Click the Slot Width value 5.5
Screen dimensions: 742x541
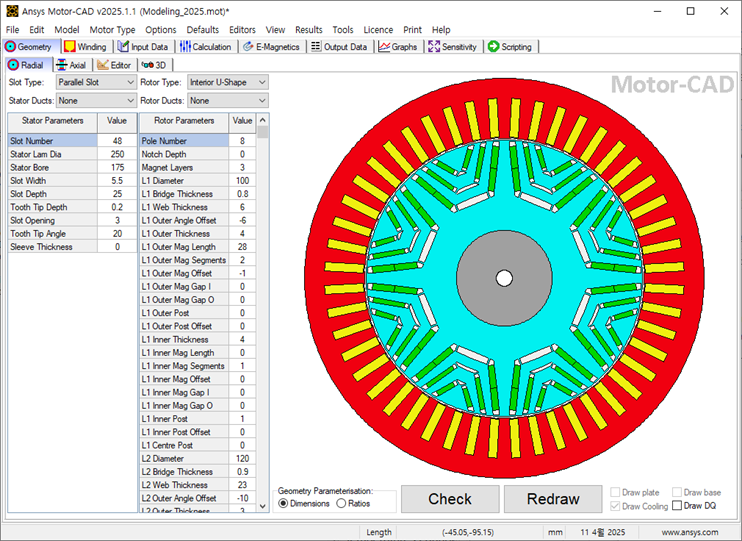pyautogui.click(x=117, y=180)
